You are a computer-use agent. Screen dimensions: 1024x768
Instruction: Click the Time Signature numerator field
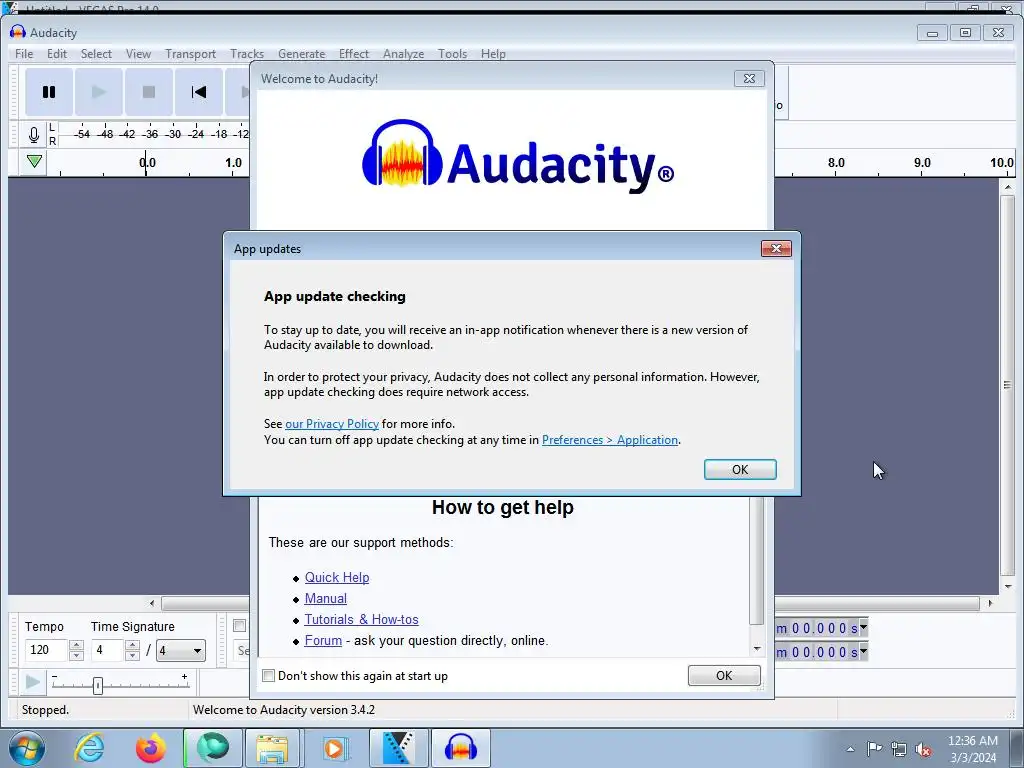(x=107, y=650)
